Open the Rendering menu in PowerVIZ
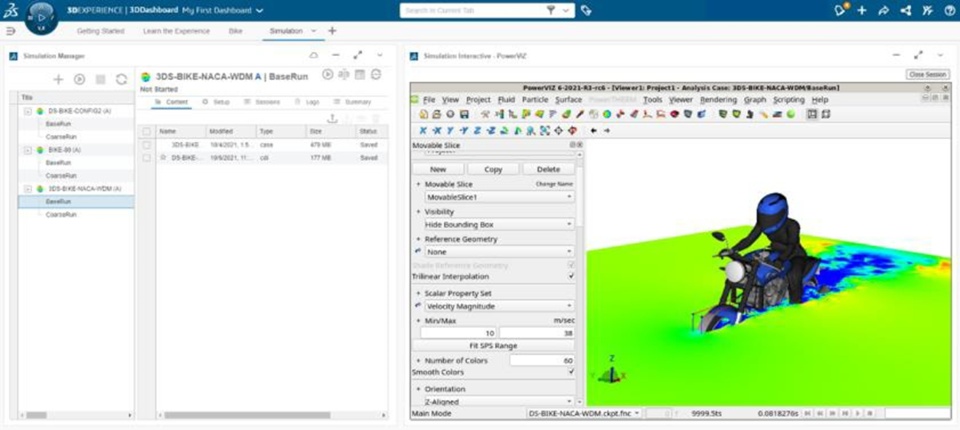The height and width of the screenshot is (430, 960). [719, 99]
